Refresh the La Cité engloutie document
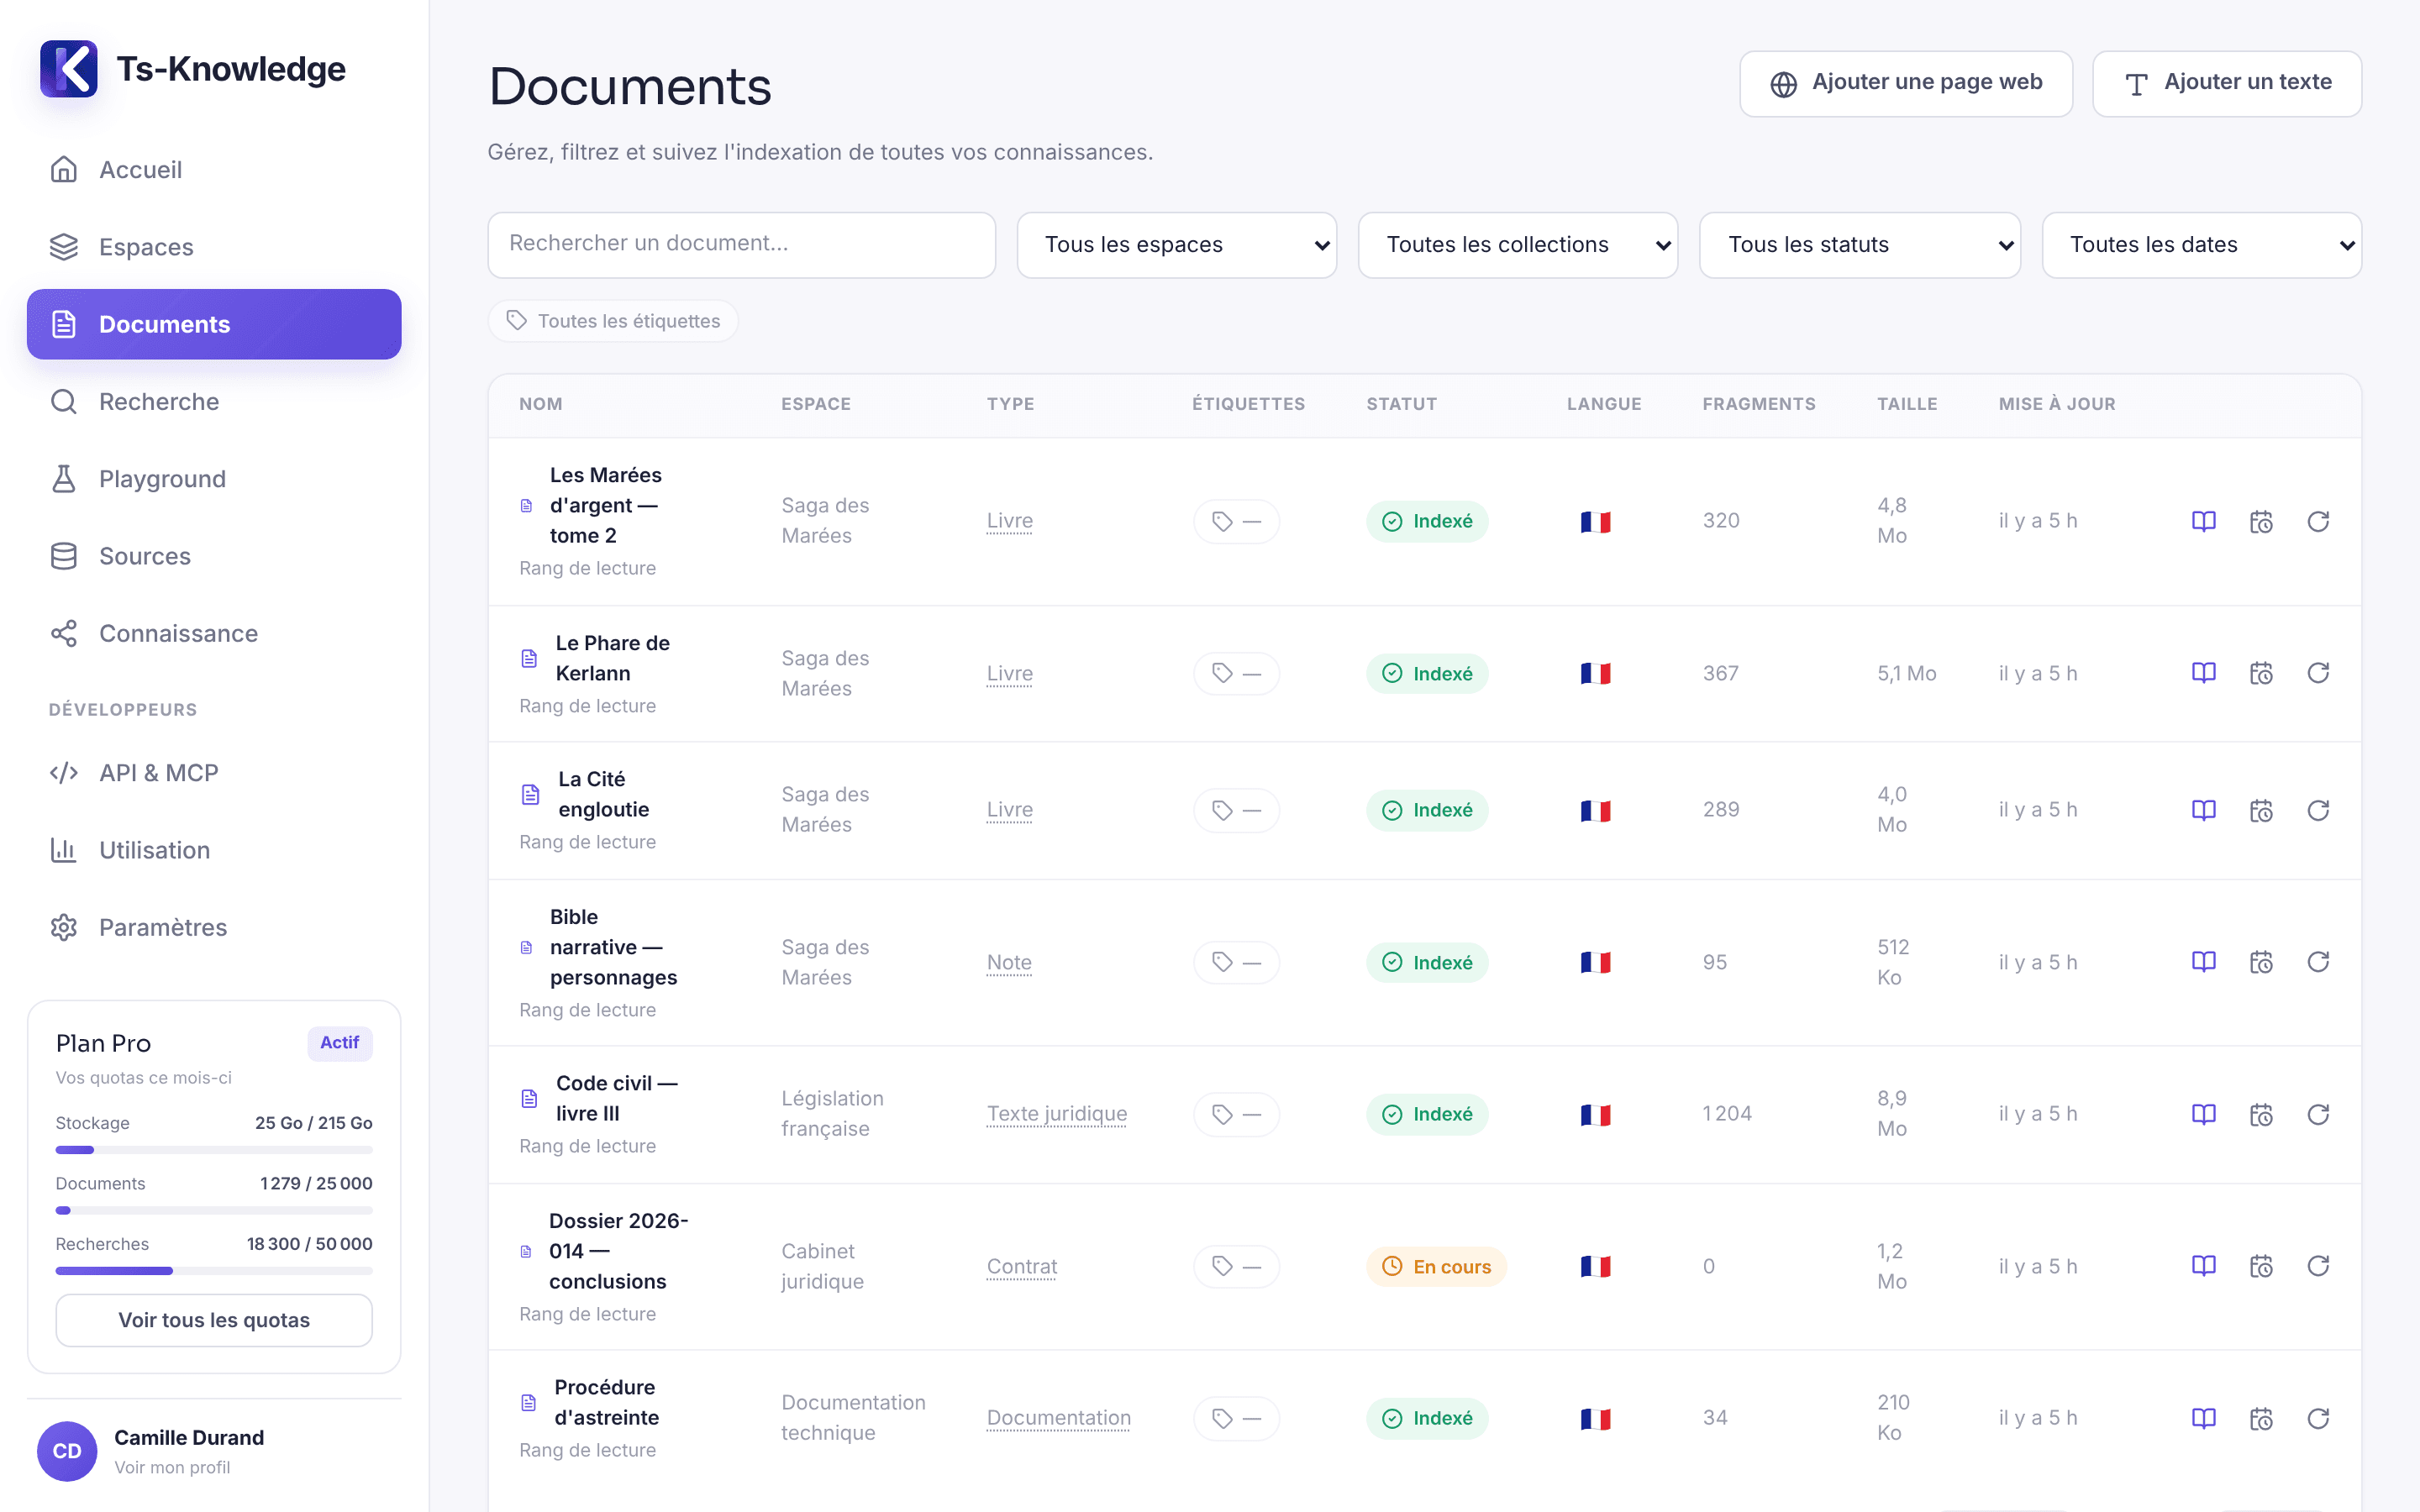The height and width of the screenshot is (1512, 2420). 2318,810
